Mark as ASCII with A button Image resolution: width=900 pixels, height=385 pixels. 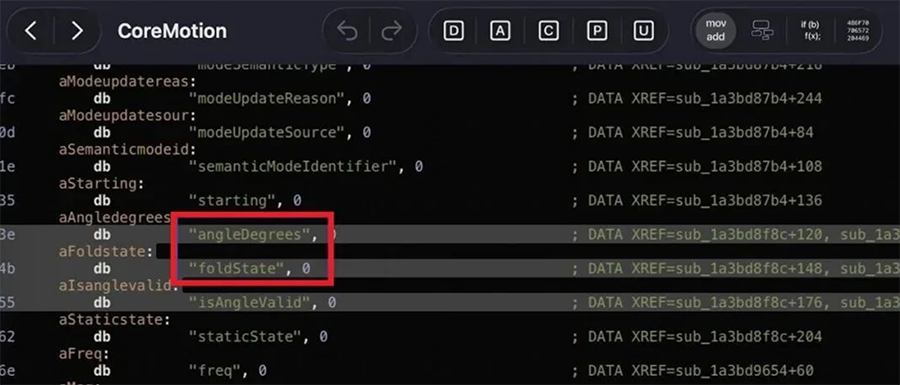pyautogui.click(x=500, y=31)
